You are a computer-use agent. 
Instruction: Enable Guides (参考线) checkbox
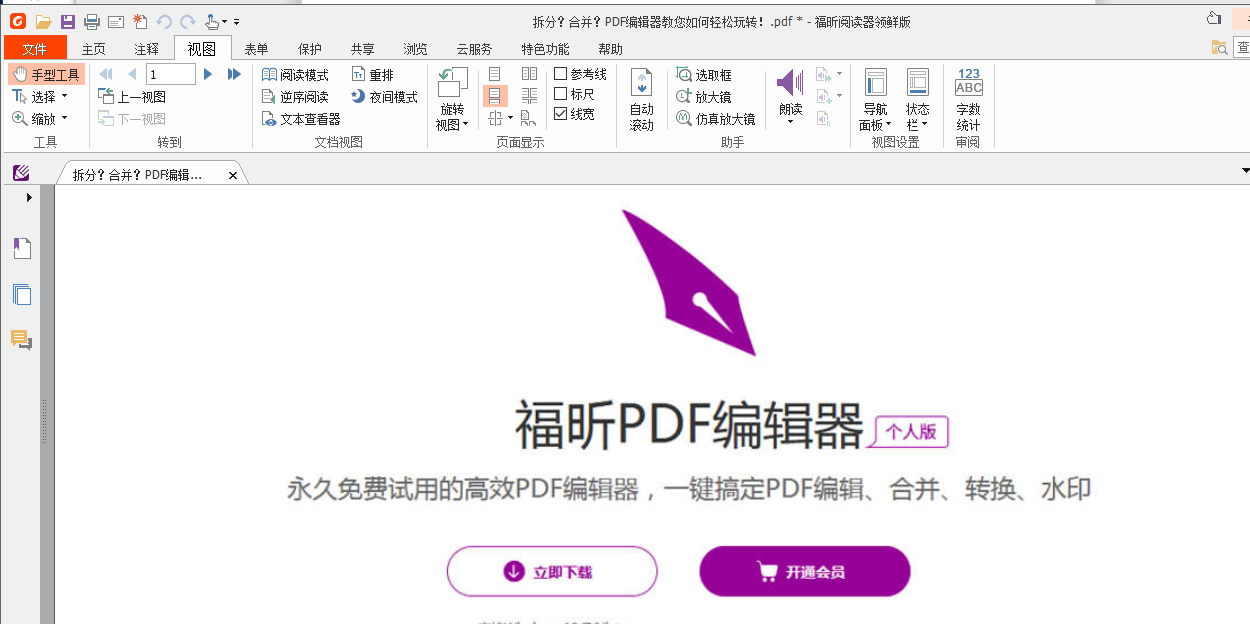tap(561, 74)
